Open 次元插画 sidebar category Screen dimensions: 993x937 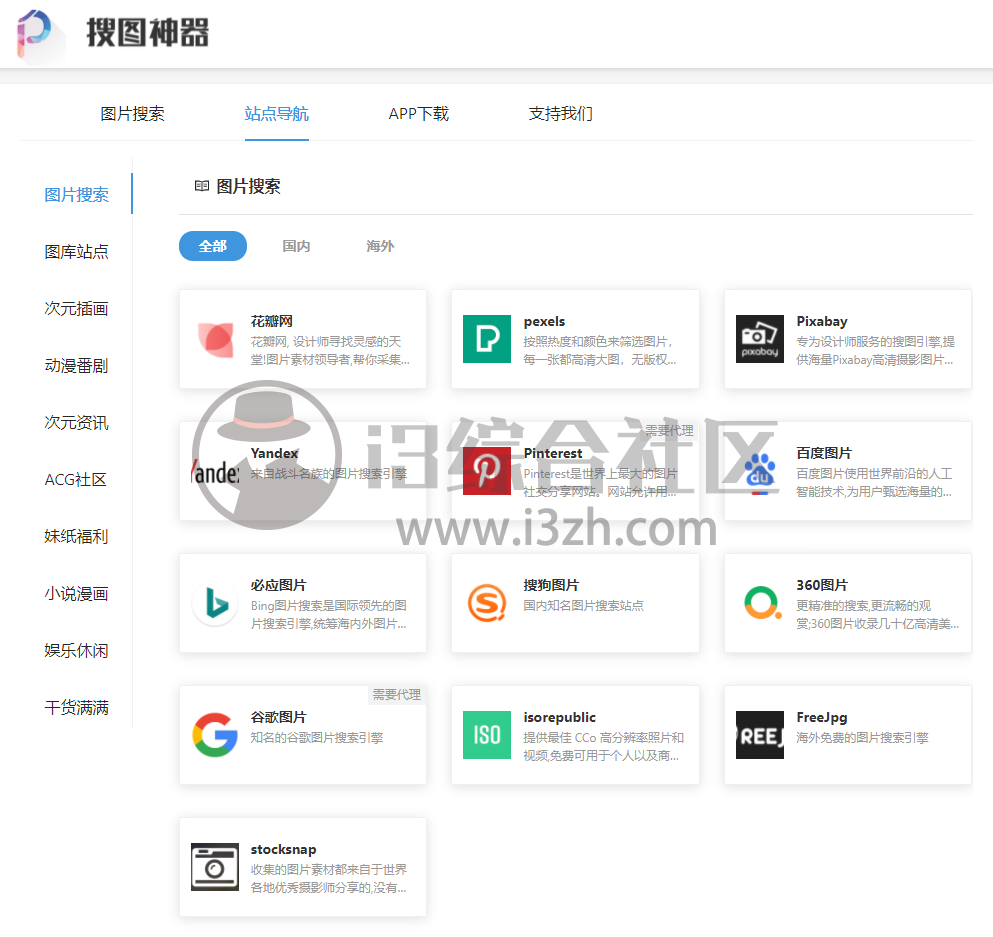(77, 309)
